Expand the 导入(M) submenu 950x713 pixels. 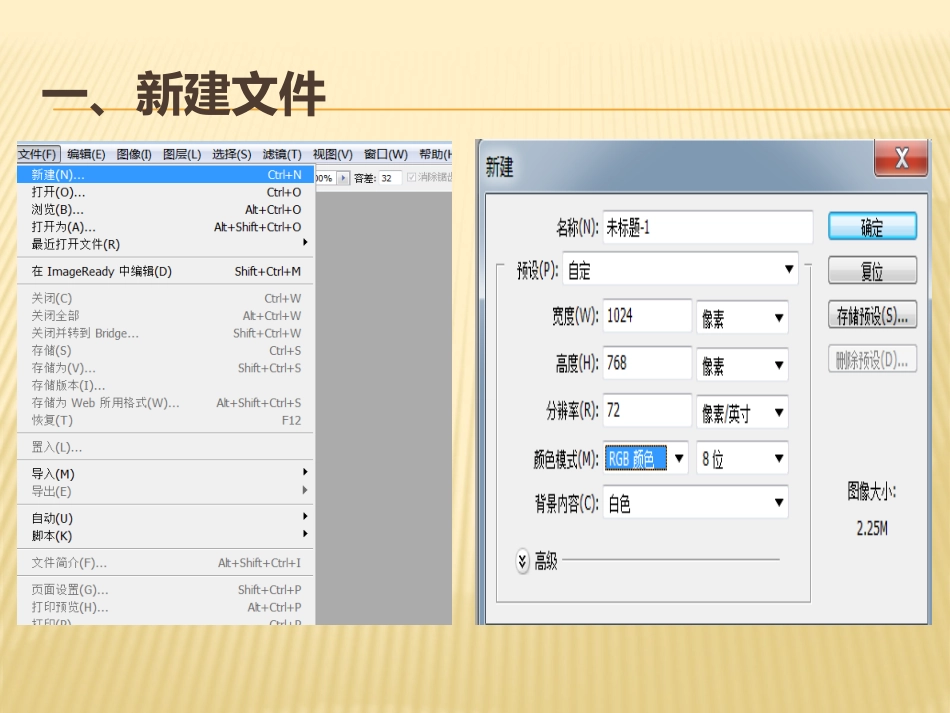[x=165, y=474]
